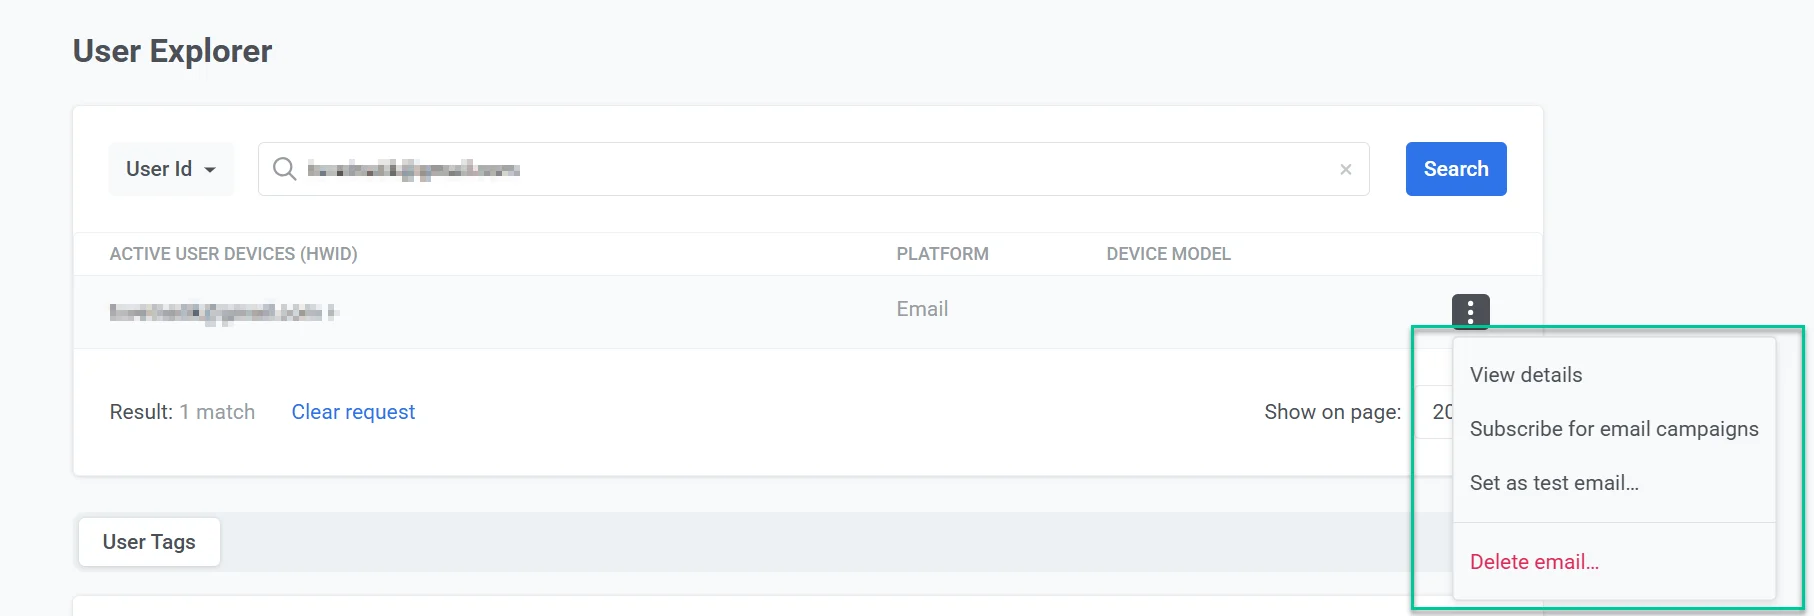Click the User Explorer page heading

coord(172,51)
